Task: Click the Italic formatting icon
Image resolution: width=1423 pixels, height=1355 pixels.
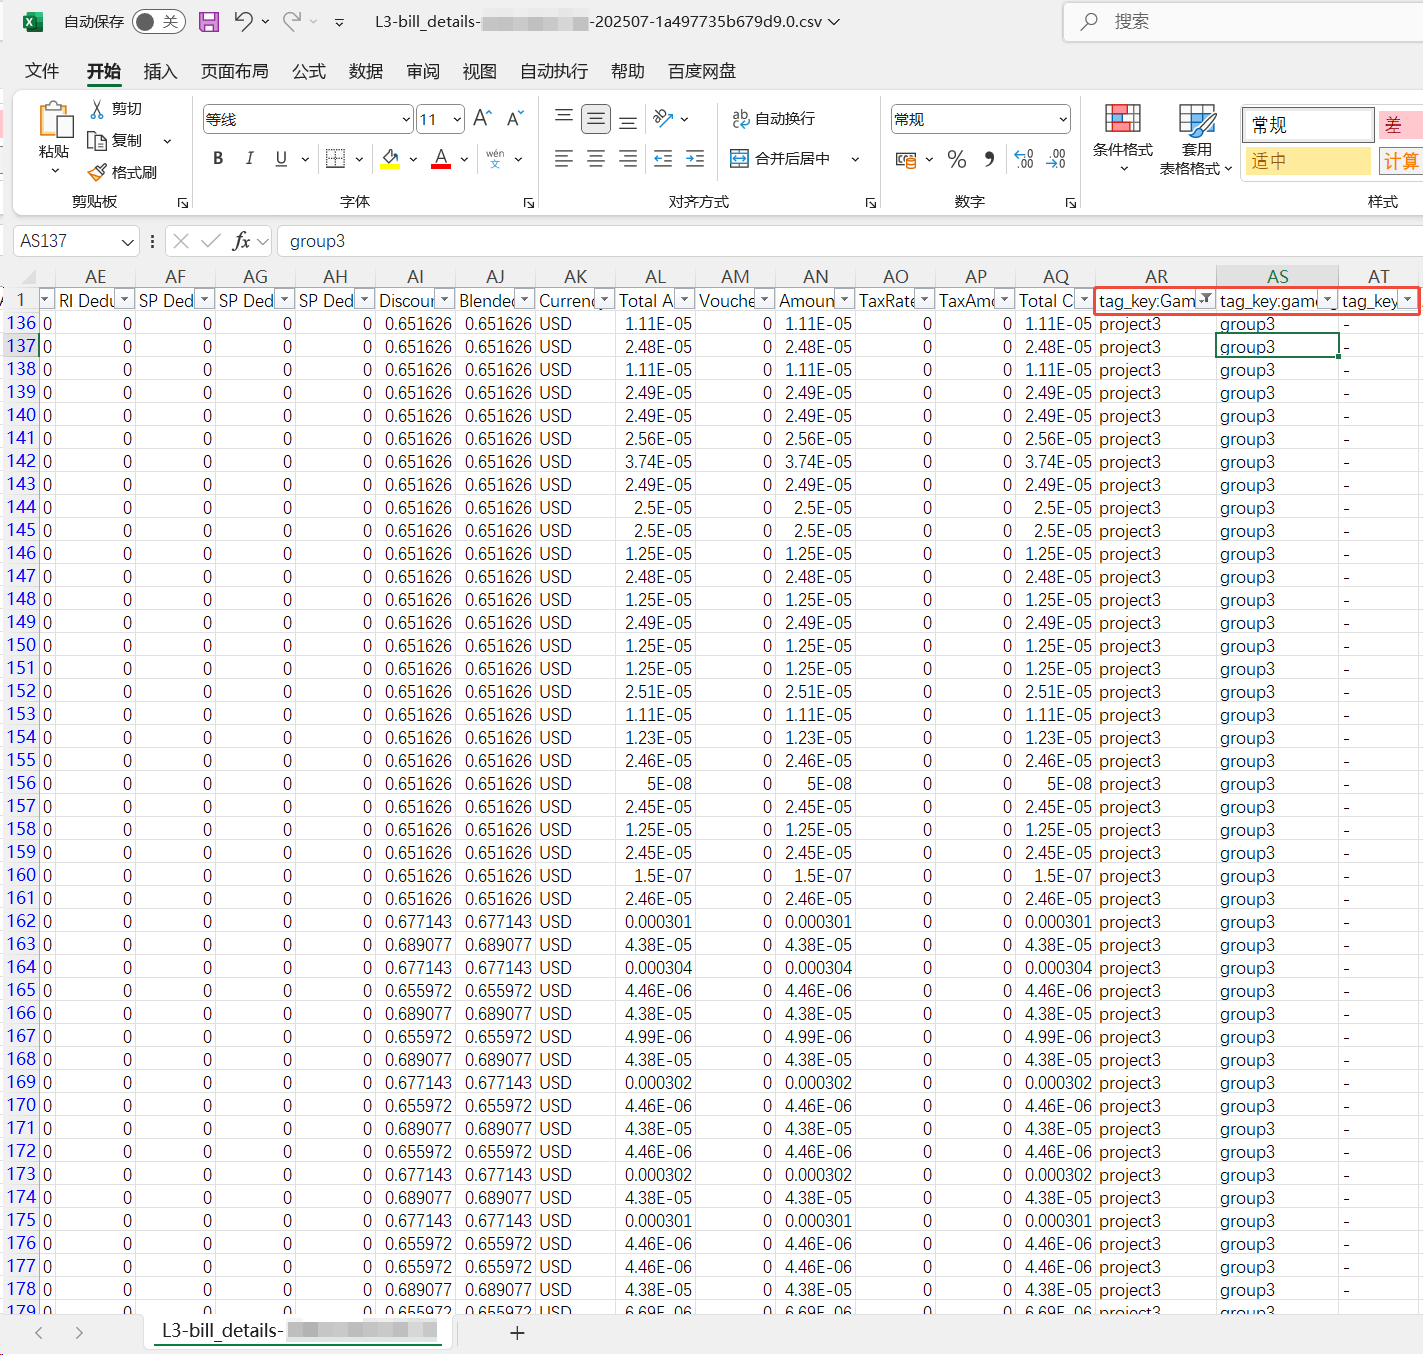Action: tap(250, 158)
